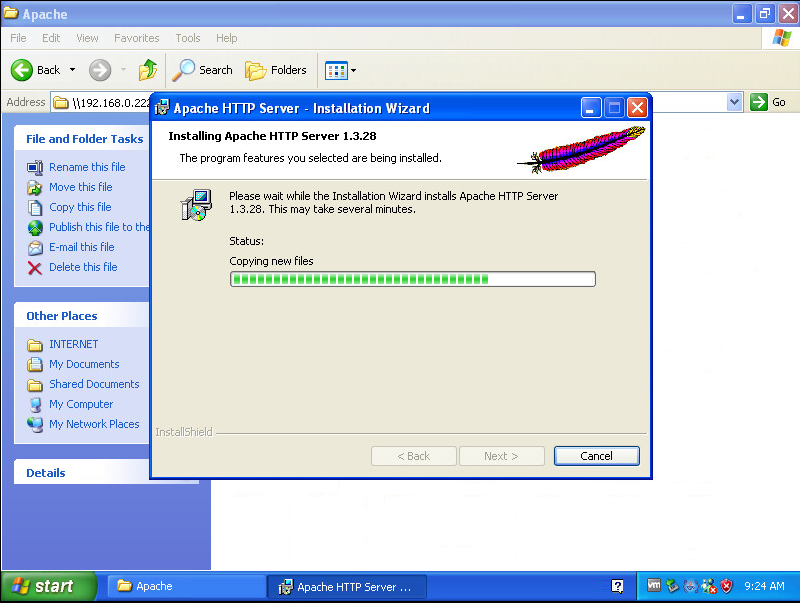Open the Address bar dropdown
Viewport: 800px width, 603px height.
(734, 102)
